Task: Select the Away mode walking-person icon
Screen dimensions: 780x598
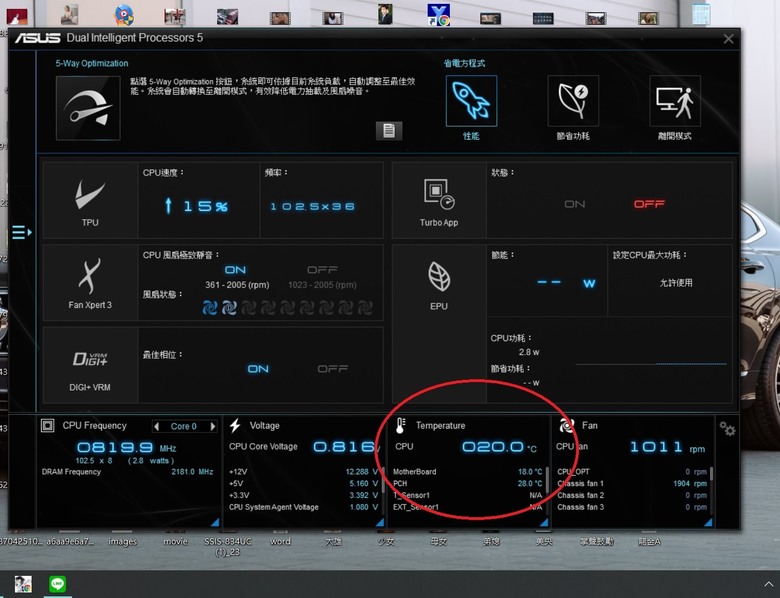Action: click(x=675, y=101)
